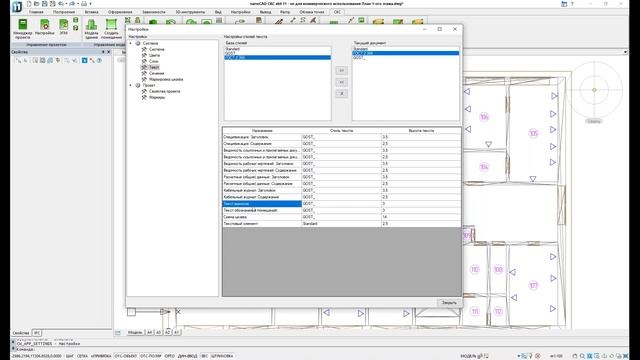
Task: Switch to the Модель layout tab
Action: pyautogui.click(x=135, y=333)
